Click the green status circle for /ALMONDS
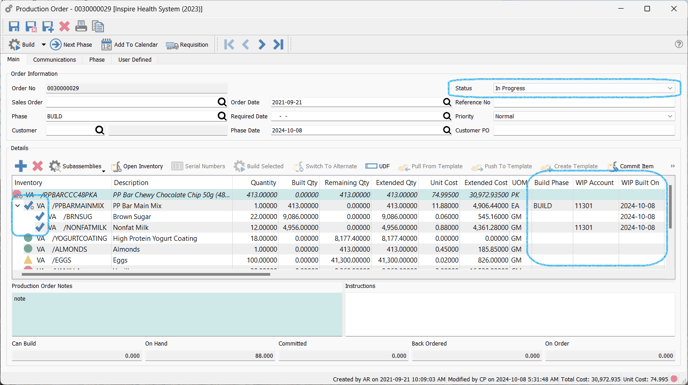Screen dimensions: 688x385 pos(28,249)
